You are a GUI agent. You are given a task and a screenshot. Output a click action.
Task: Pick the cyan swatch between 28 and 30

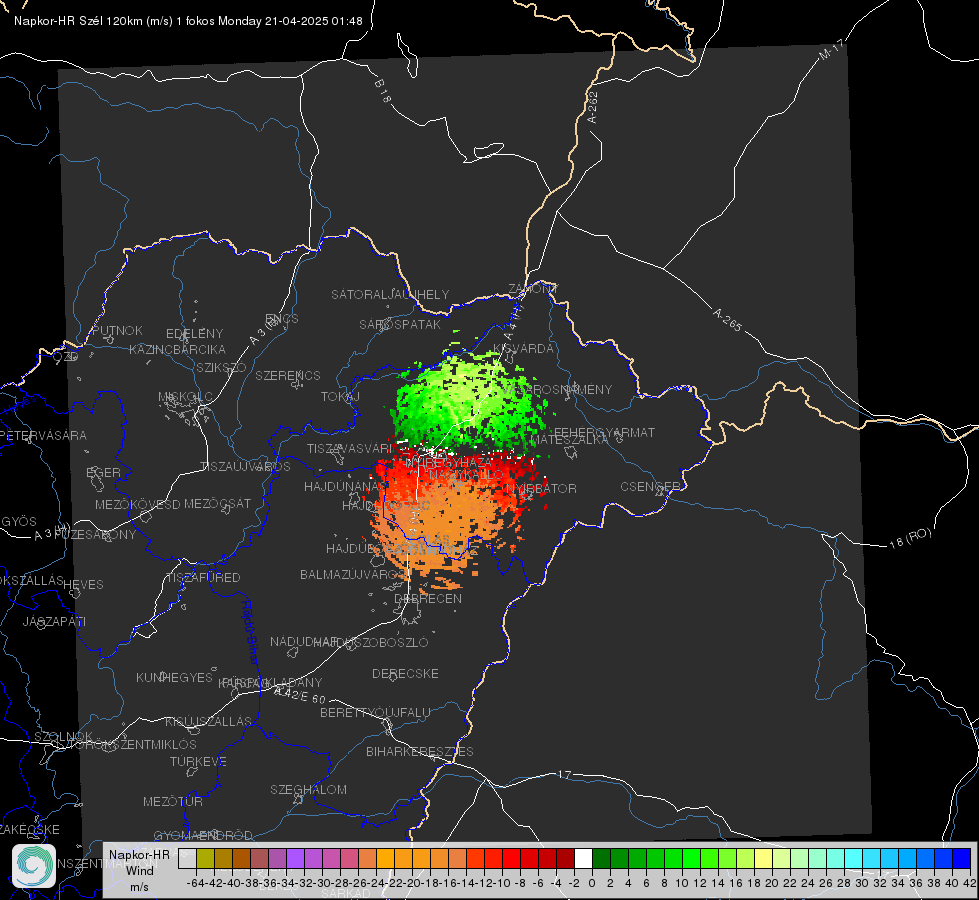854,858
